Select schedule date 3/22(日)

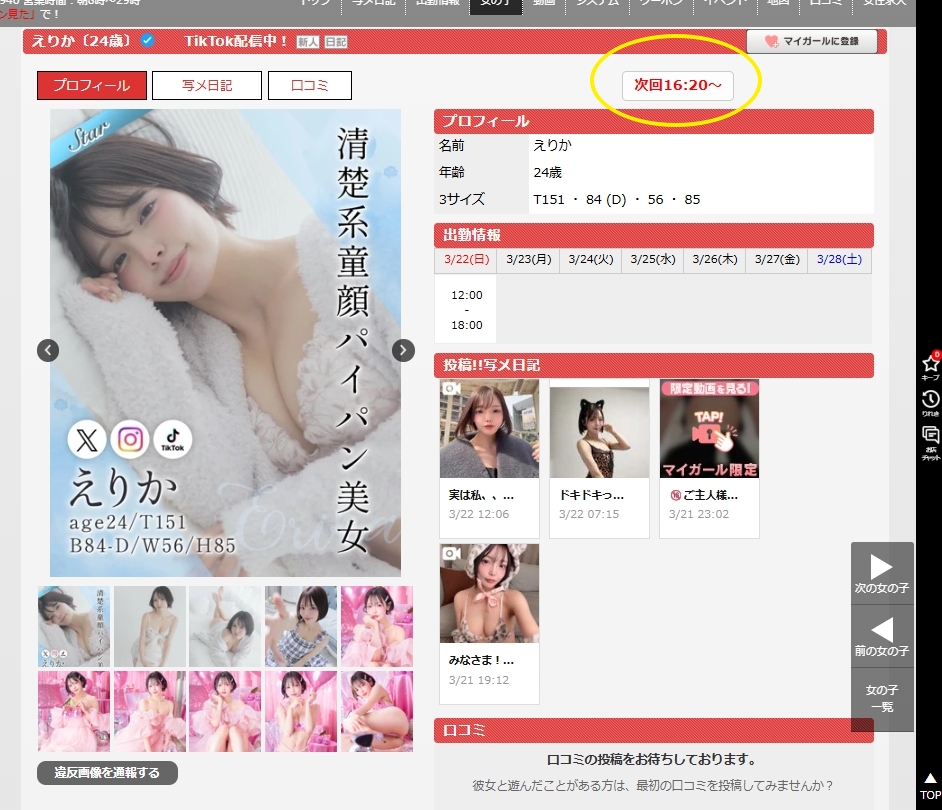coord(466,260)
